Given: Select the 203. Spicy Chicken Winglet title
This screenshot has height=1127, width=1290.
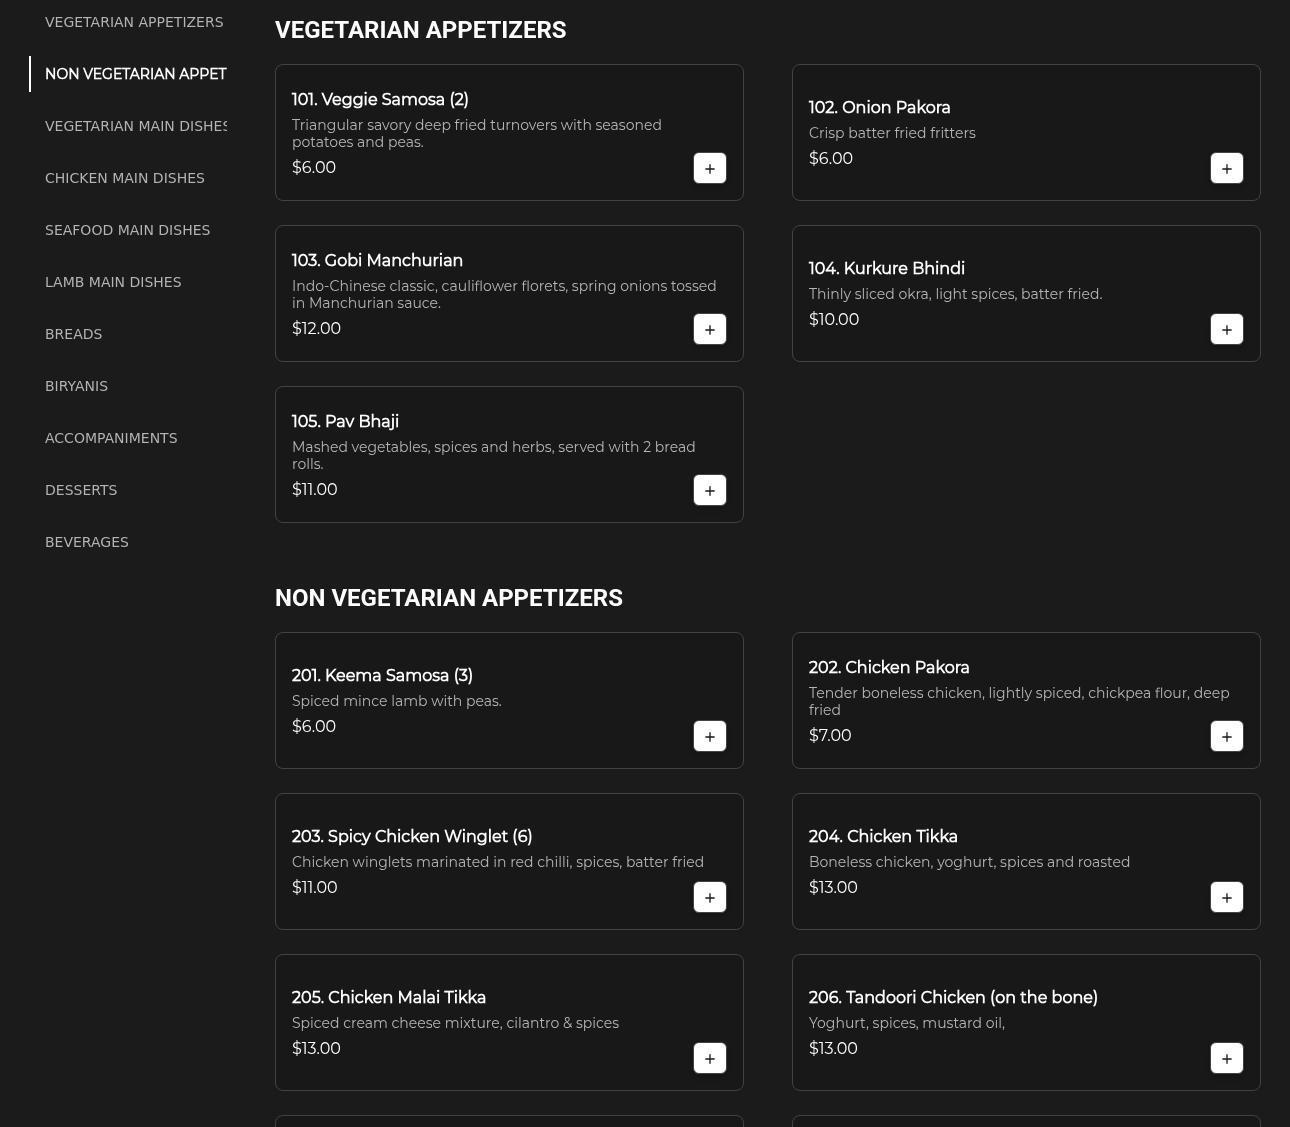Looking at the screenshot, I should pyautogui.click(x=412, y=837).
